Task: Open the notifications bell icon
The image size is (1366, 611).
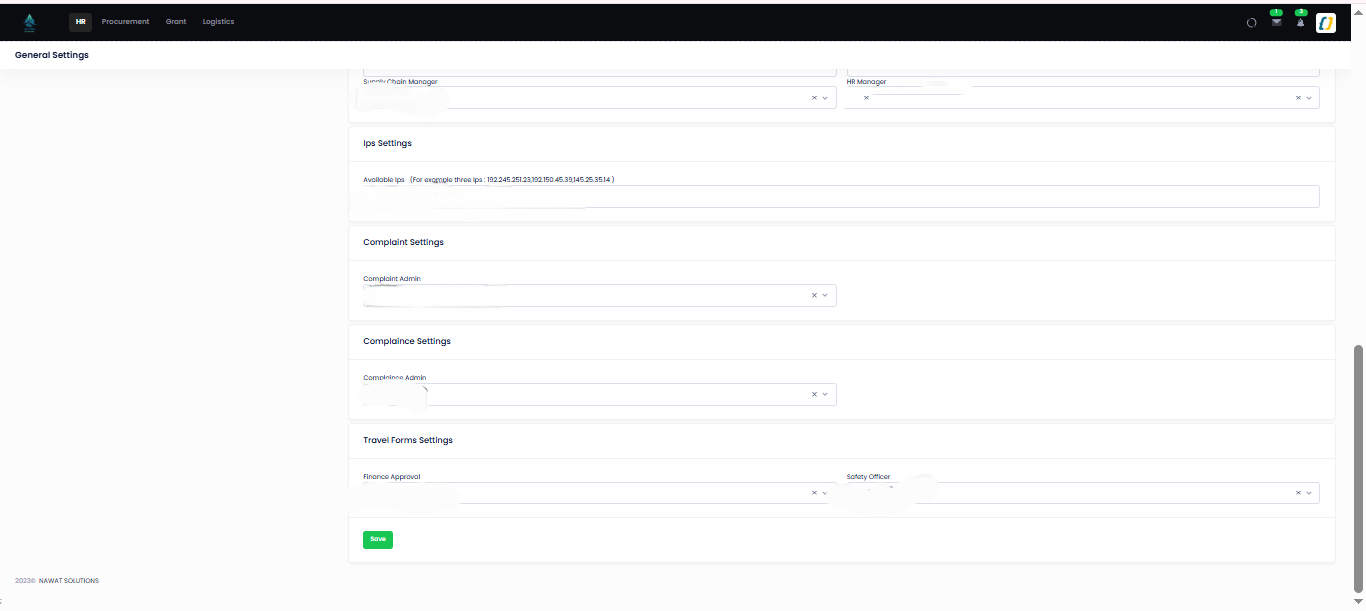Action: (x=1300, y=22)
